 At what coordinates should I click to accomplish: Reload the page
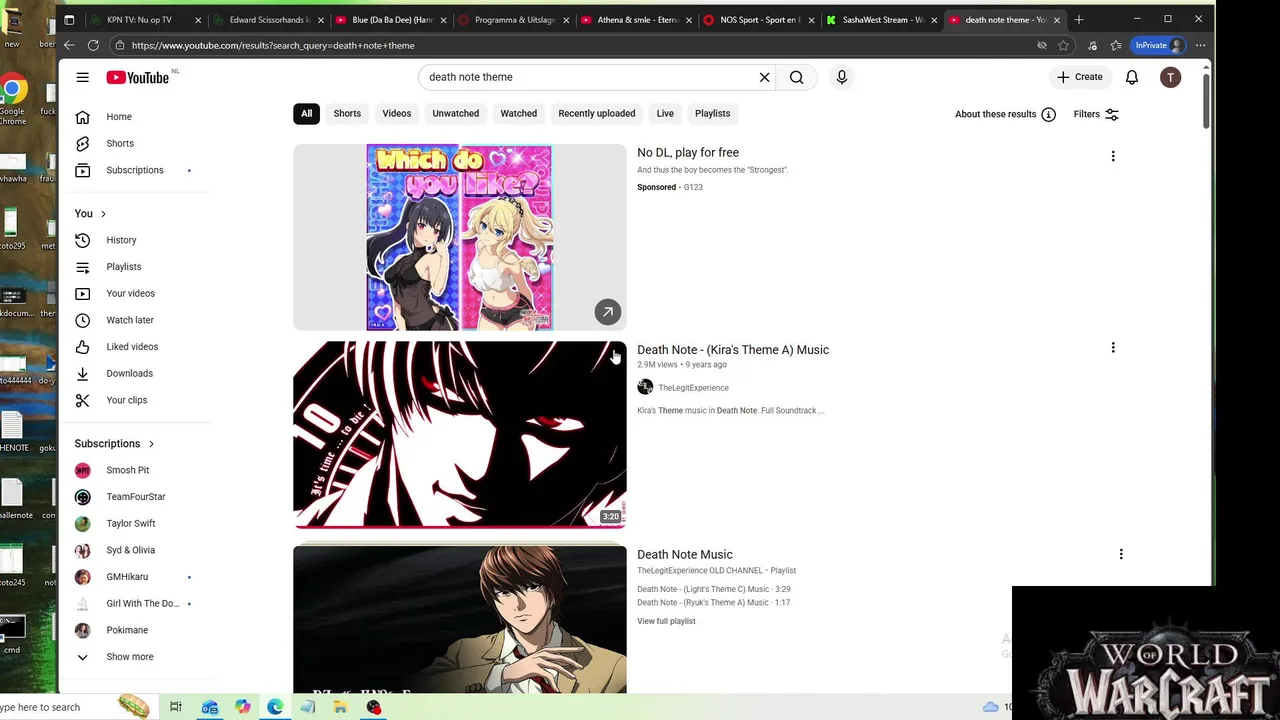tap(93, 45)
